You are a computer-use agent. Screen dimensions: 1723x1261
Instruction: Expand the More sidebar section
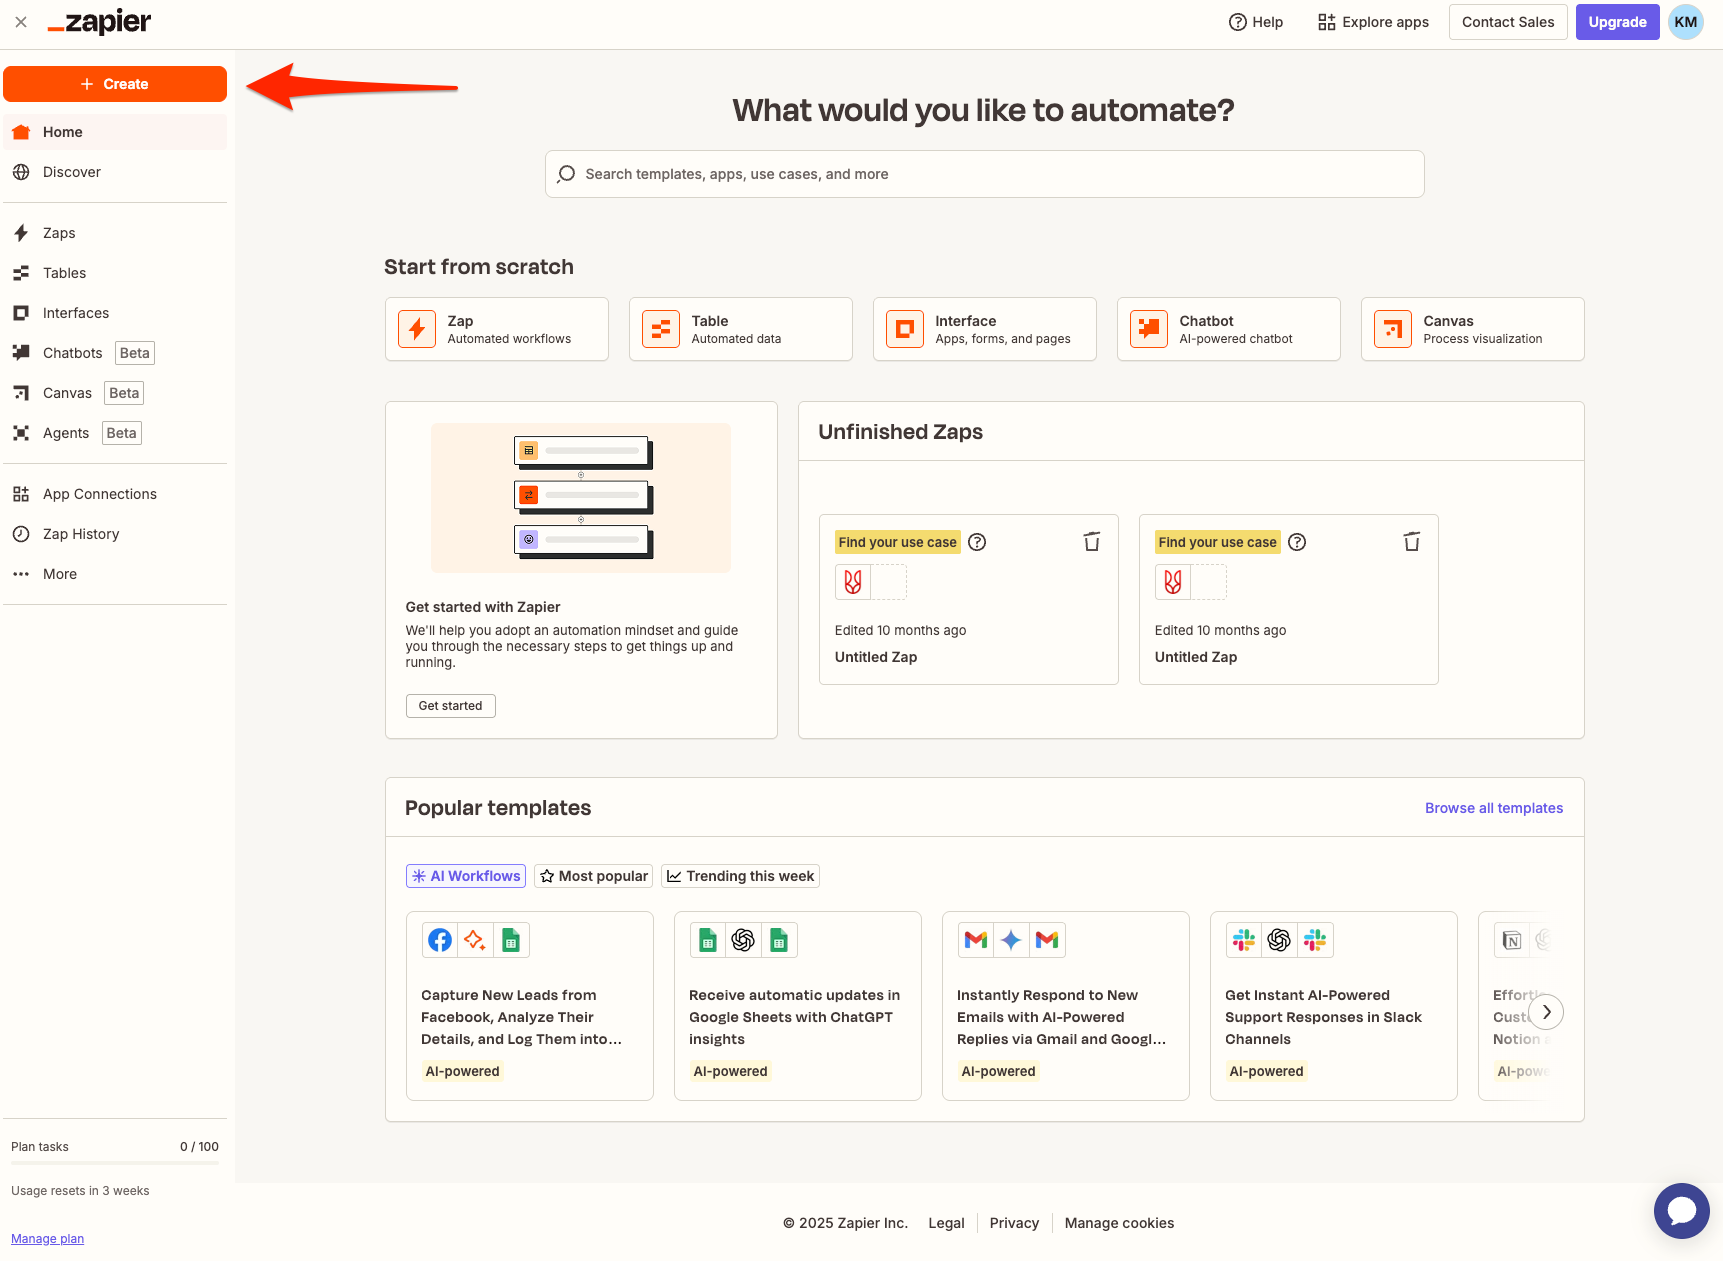click(x=58, y=573)
